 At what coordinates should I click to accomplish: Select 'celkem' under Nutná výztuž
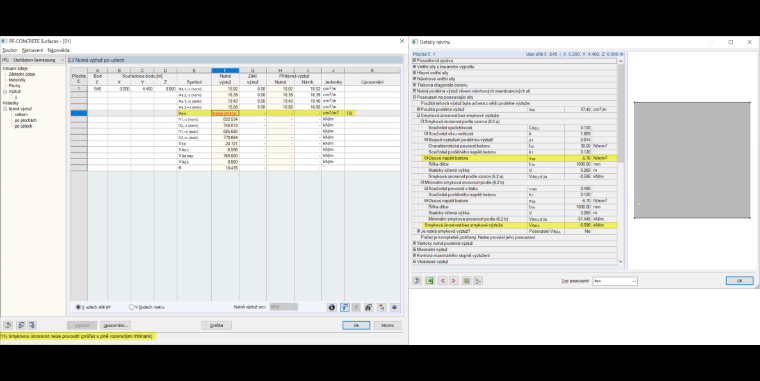(x=21, y=115)
